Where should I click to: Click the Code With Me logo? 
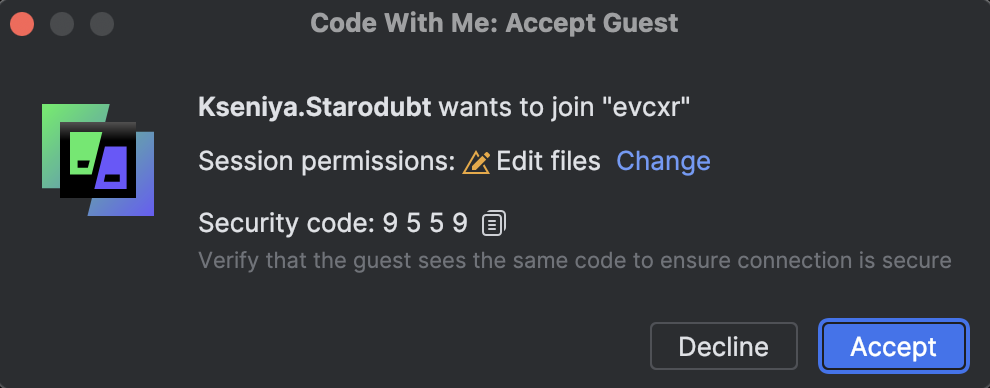click(x=98, y=160)
